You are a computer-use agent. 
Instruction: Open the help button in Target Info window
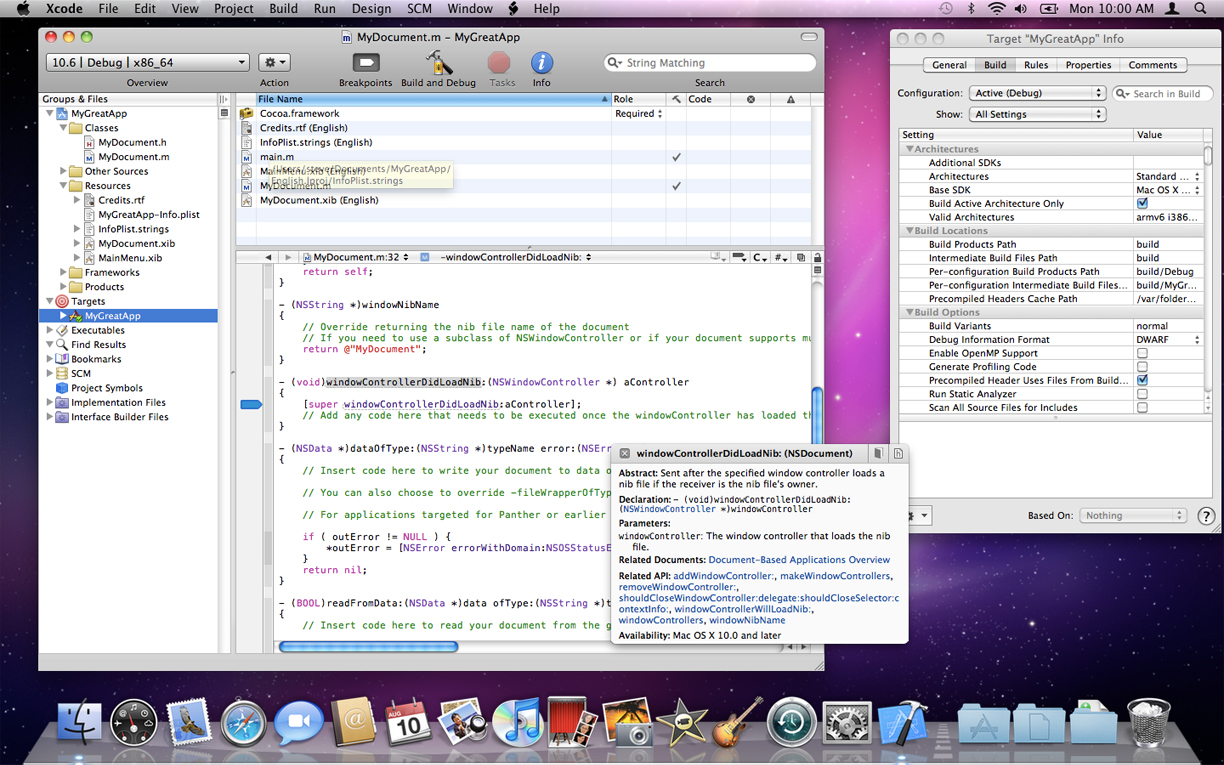[1206, 516]
